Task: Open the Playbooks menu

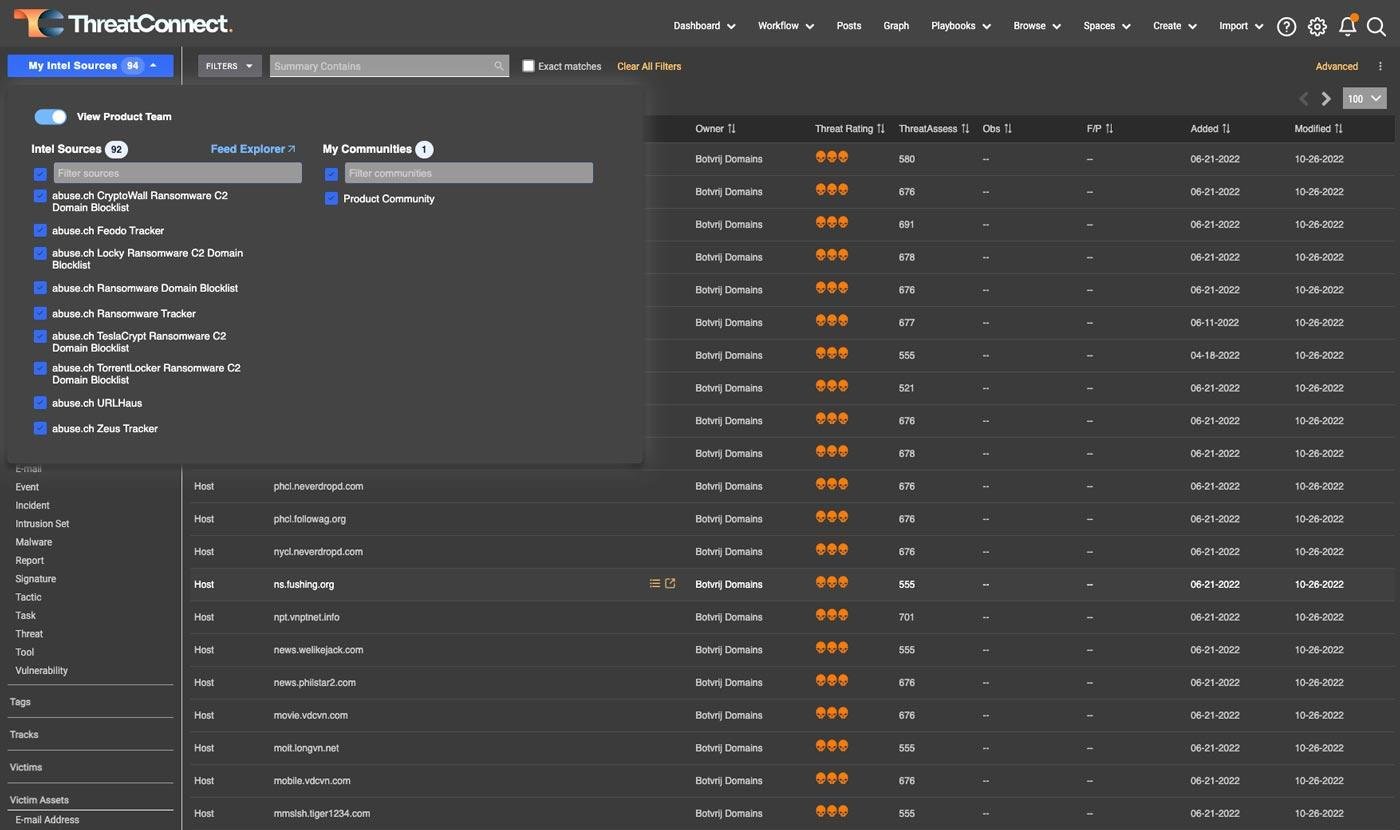Action: pyautogui.click(x=960, y=26)
